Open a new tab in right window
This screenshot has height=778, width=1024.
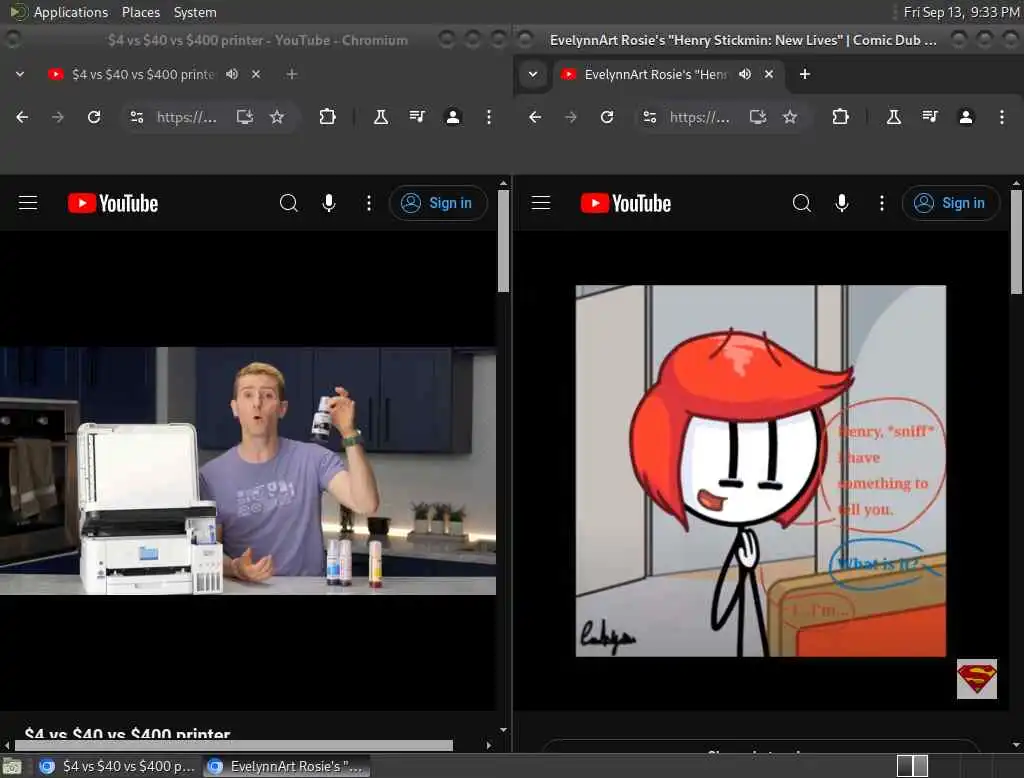tap(805, 74)
